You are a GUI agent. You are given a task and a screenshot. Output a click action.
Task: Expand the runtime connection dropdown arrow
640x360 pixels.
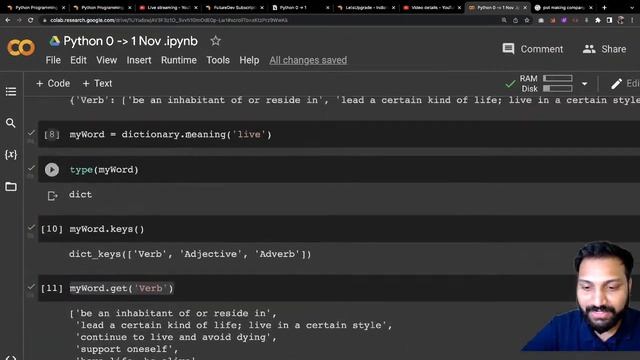pyautogui.click(x=584, y=84)
